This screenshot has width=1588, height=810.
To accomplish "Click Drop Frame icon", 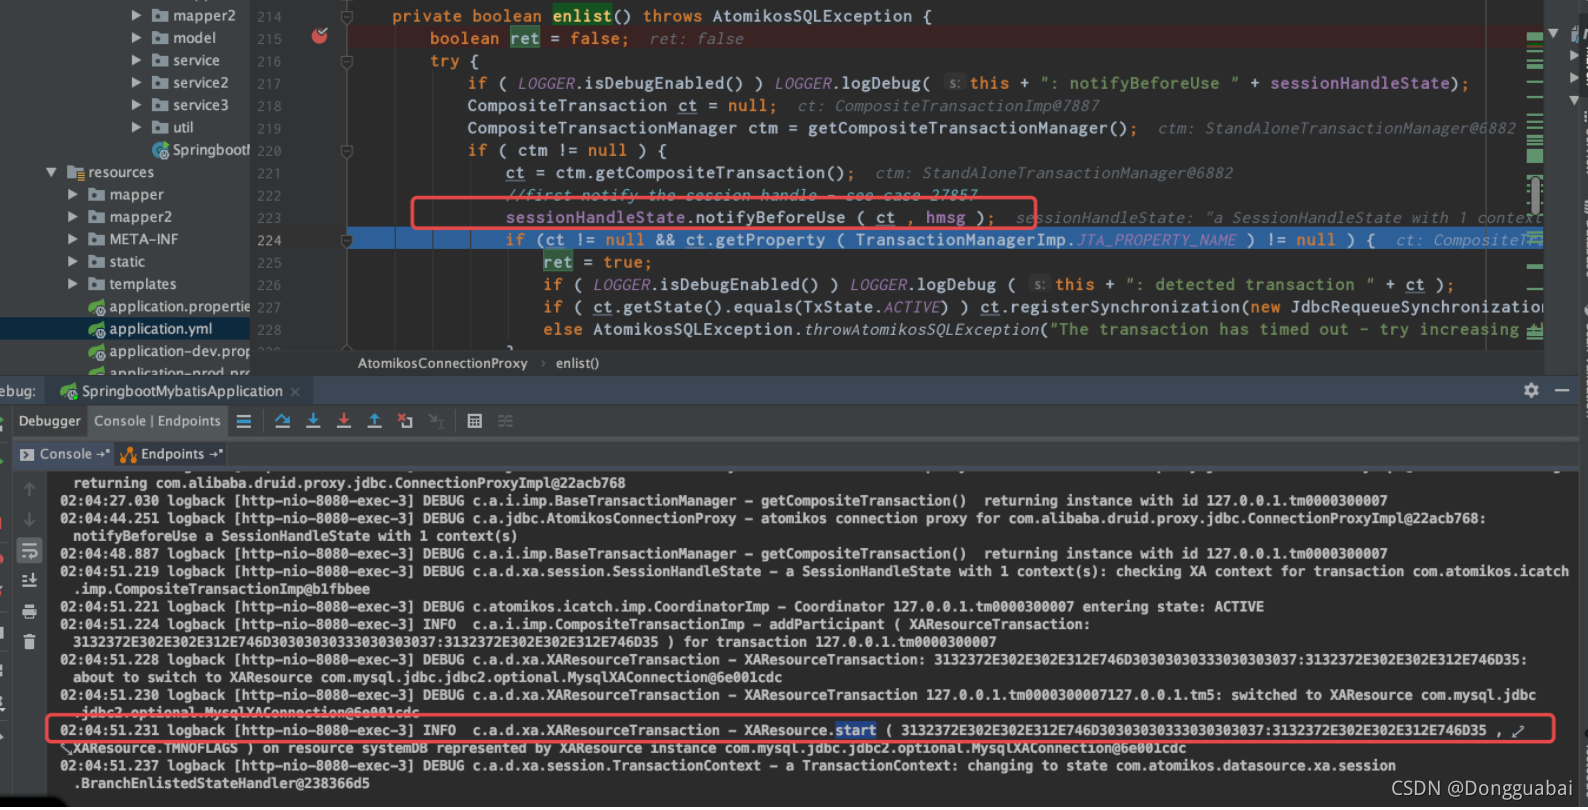I will pyautogui.click(x=405, y=422).
